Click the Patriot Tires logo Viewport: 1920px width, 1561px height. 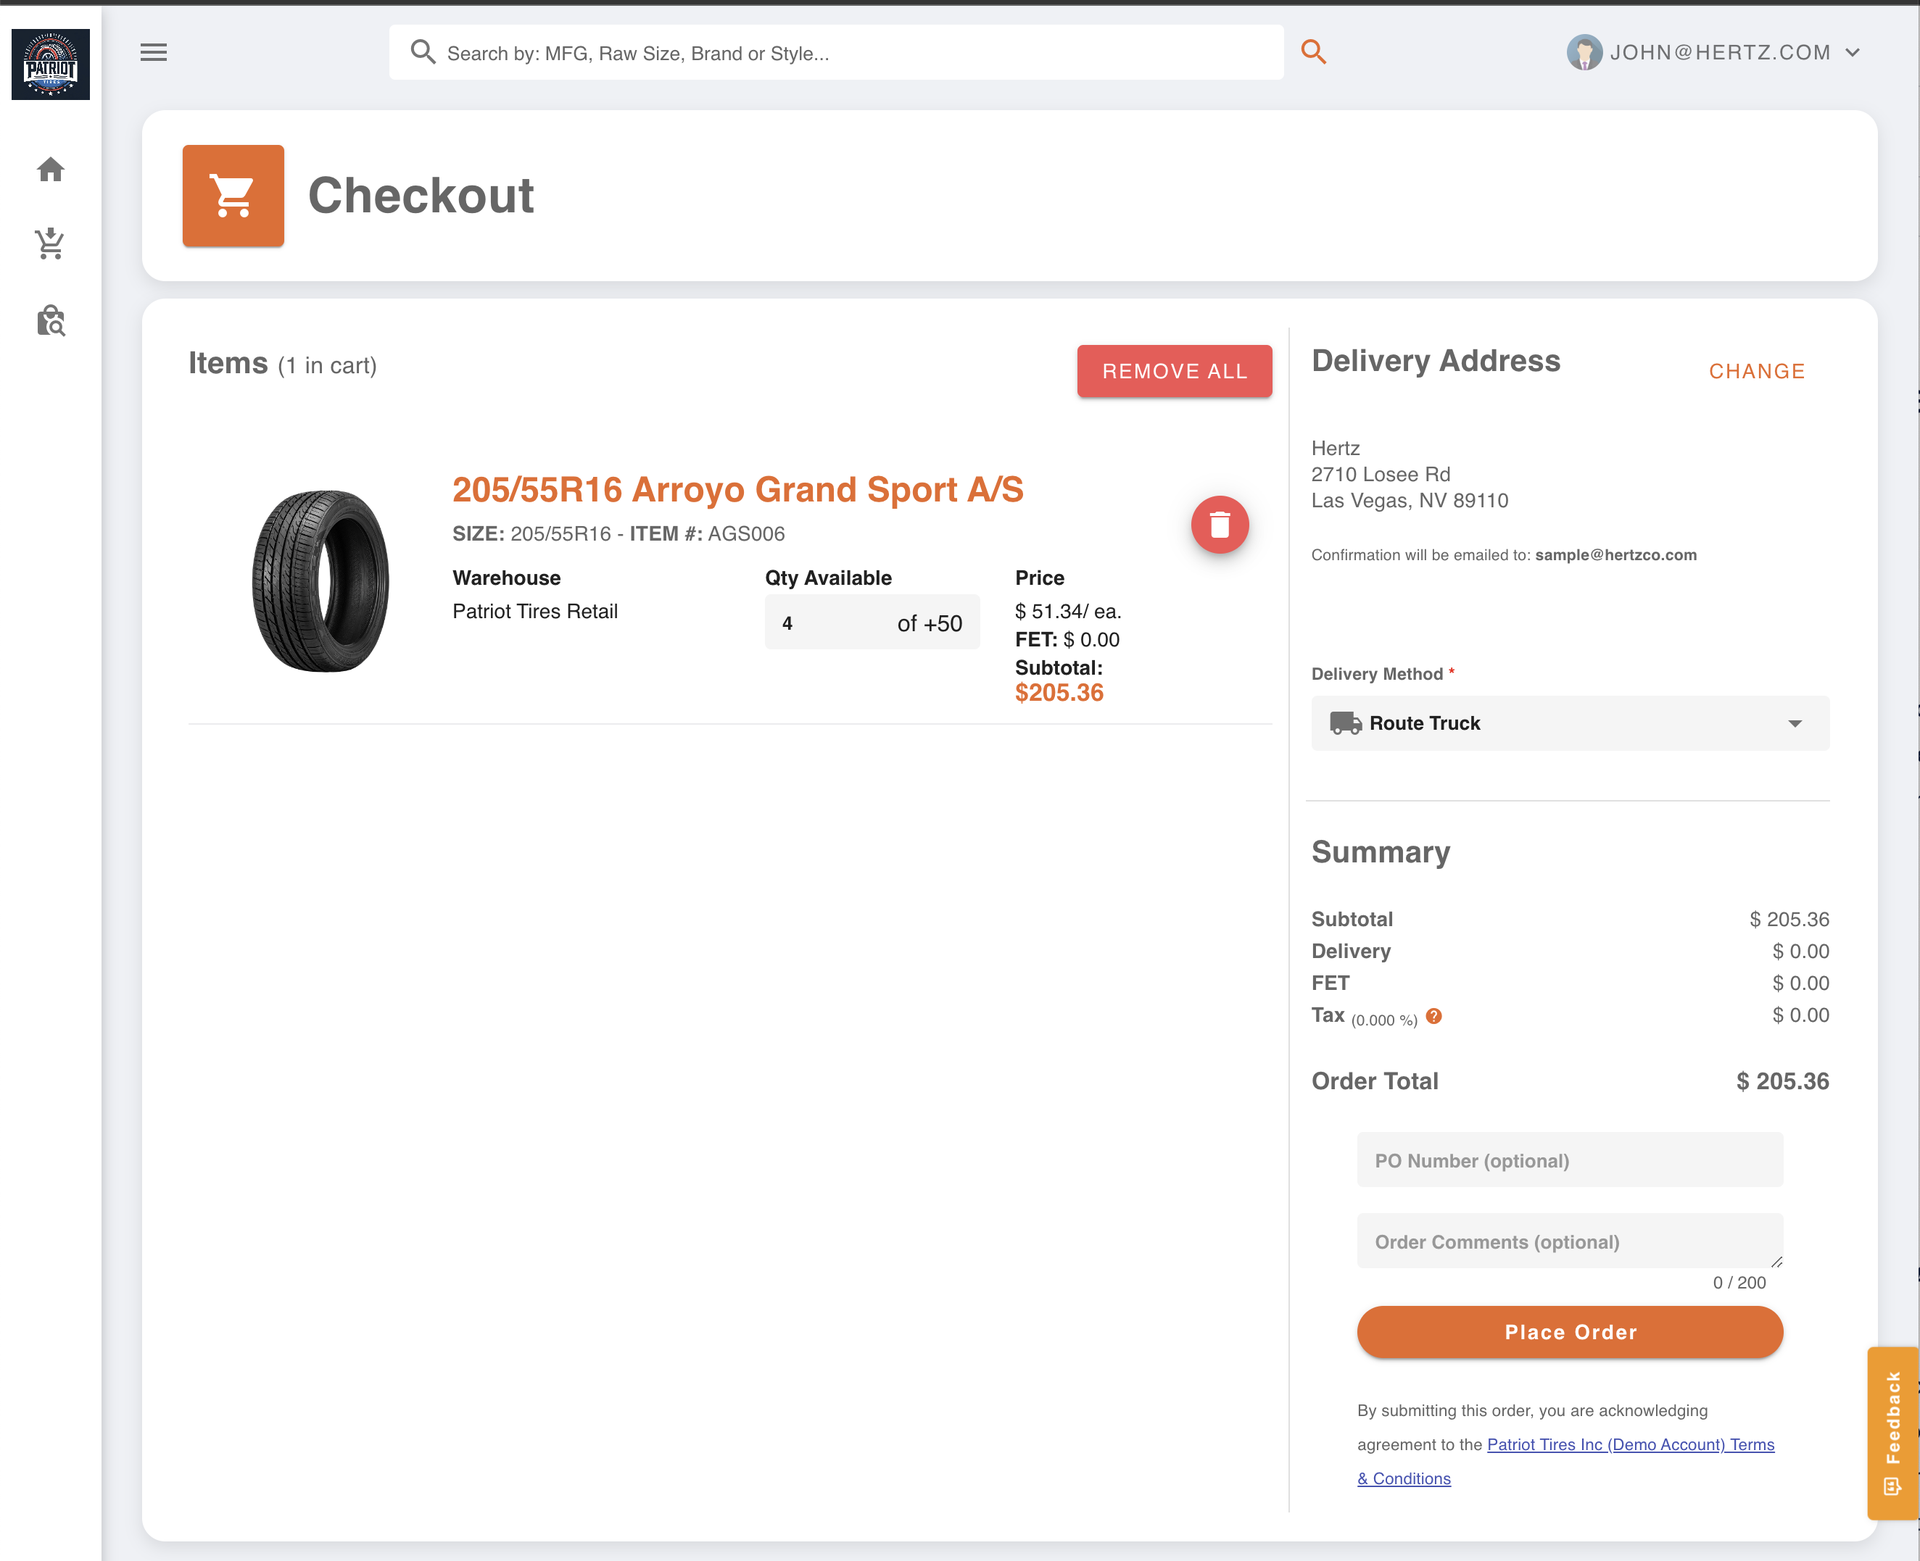click(50, 64)
